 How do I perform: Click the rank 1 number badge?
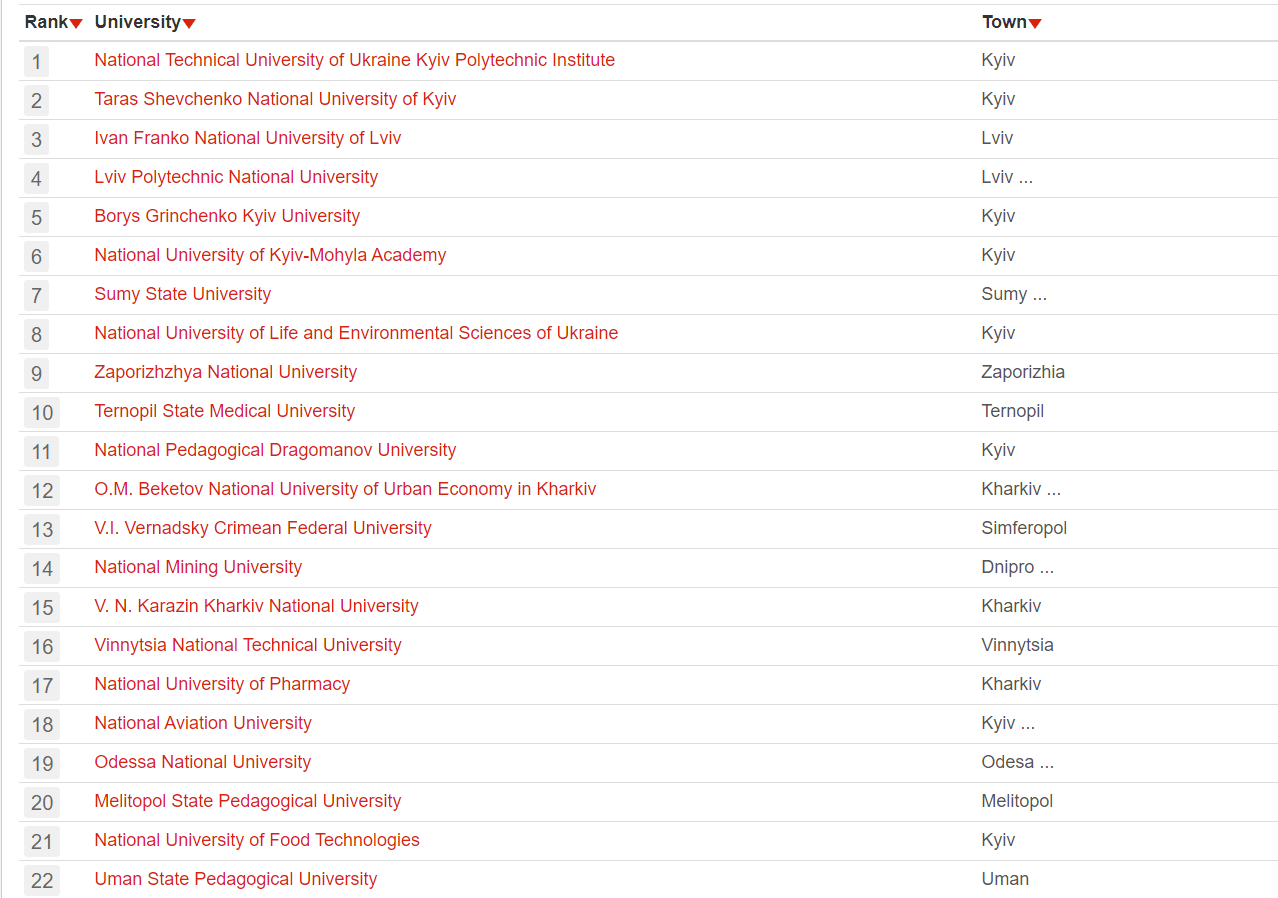[x=37, y=62]
